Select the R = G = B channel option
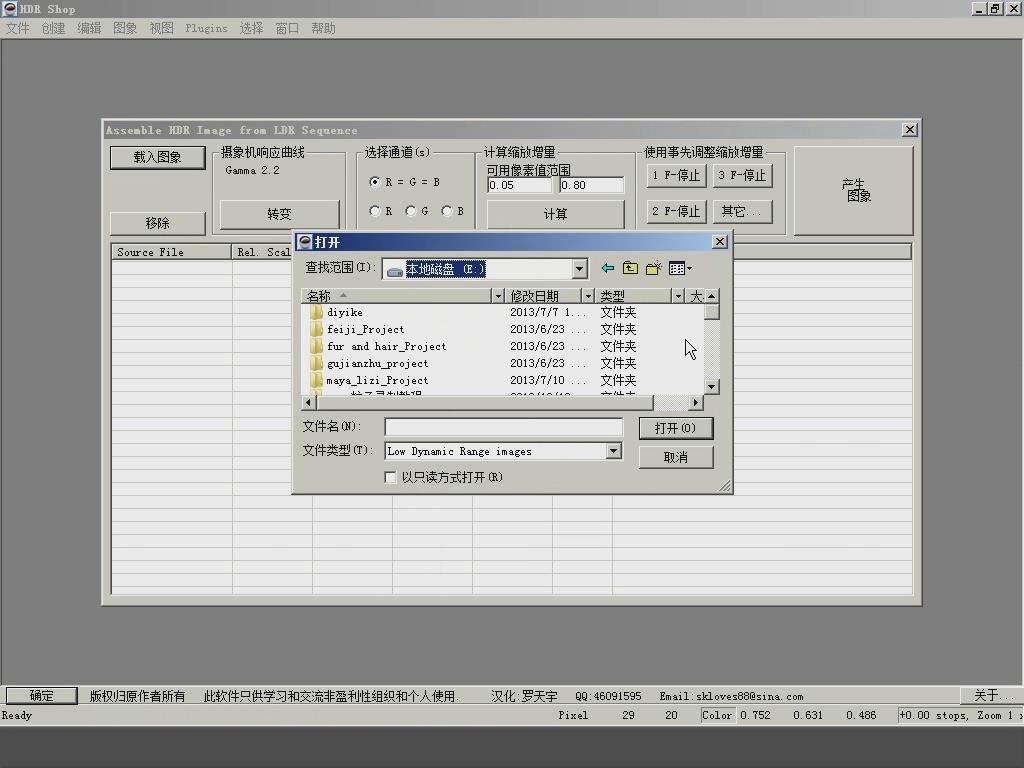Image resolution: width=1024 pixels, height=768 pixels. [x=374, y=182]
